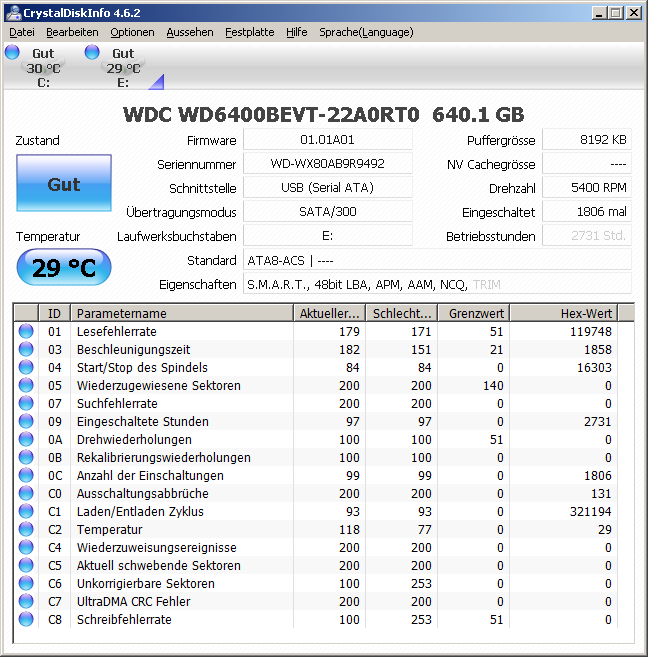The width and height of the screenshot is (648, 657).
Task: Click the Betriebsstunden value 2731 Std.
Action: tap(587, 235)
